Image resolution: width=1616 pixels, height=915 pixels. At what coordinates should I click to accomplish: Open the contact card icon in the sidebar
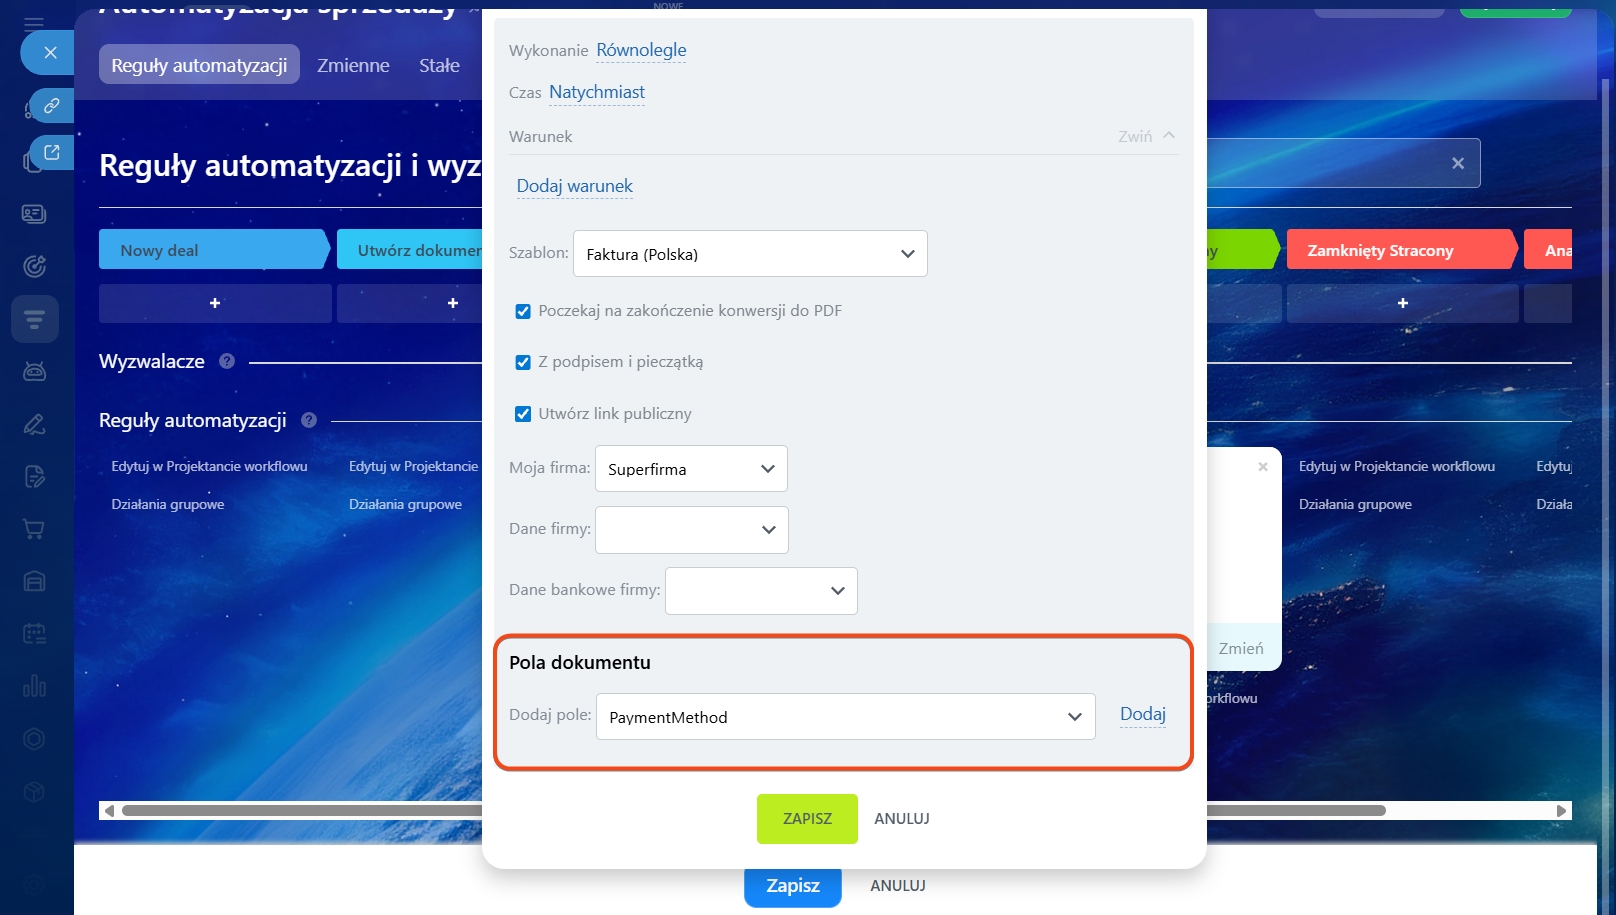pos(34,214)
